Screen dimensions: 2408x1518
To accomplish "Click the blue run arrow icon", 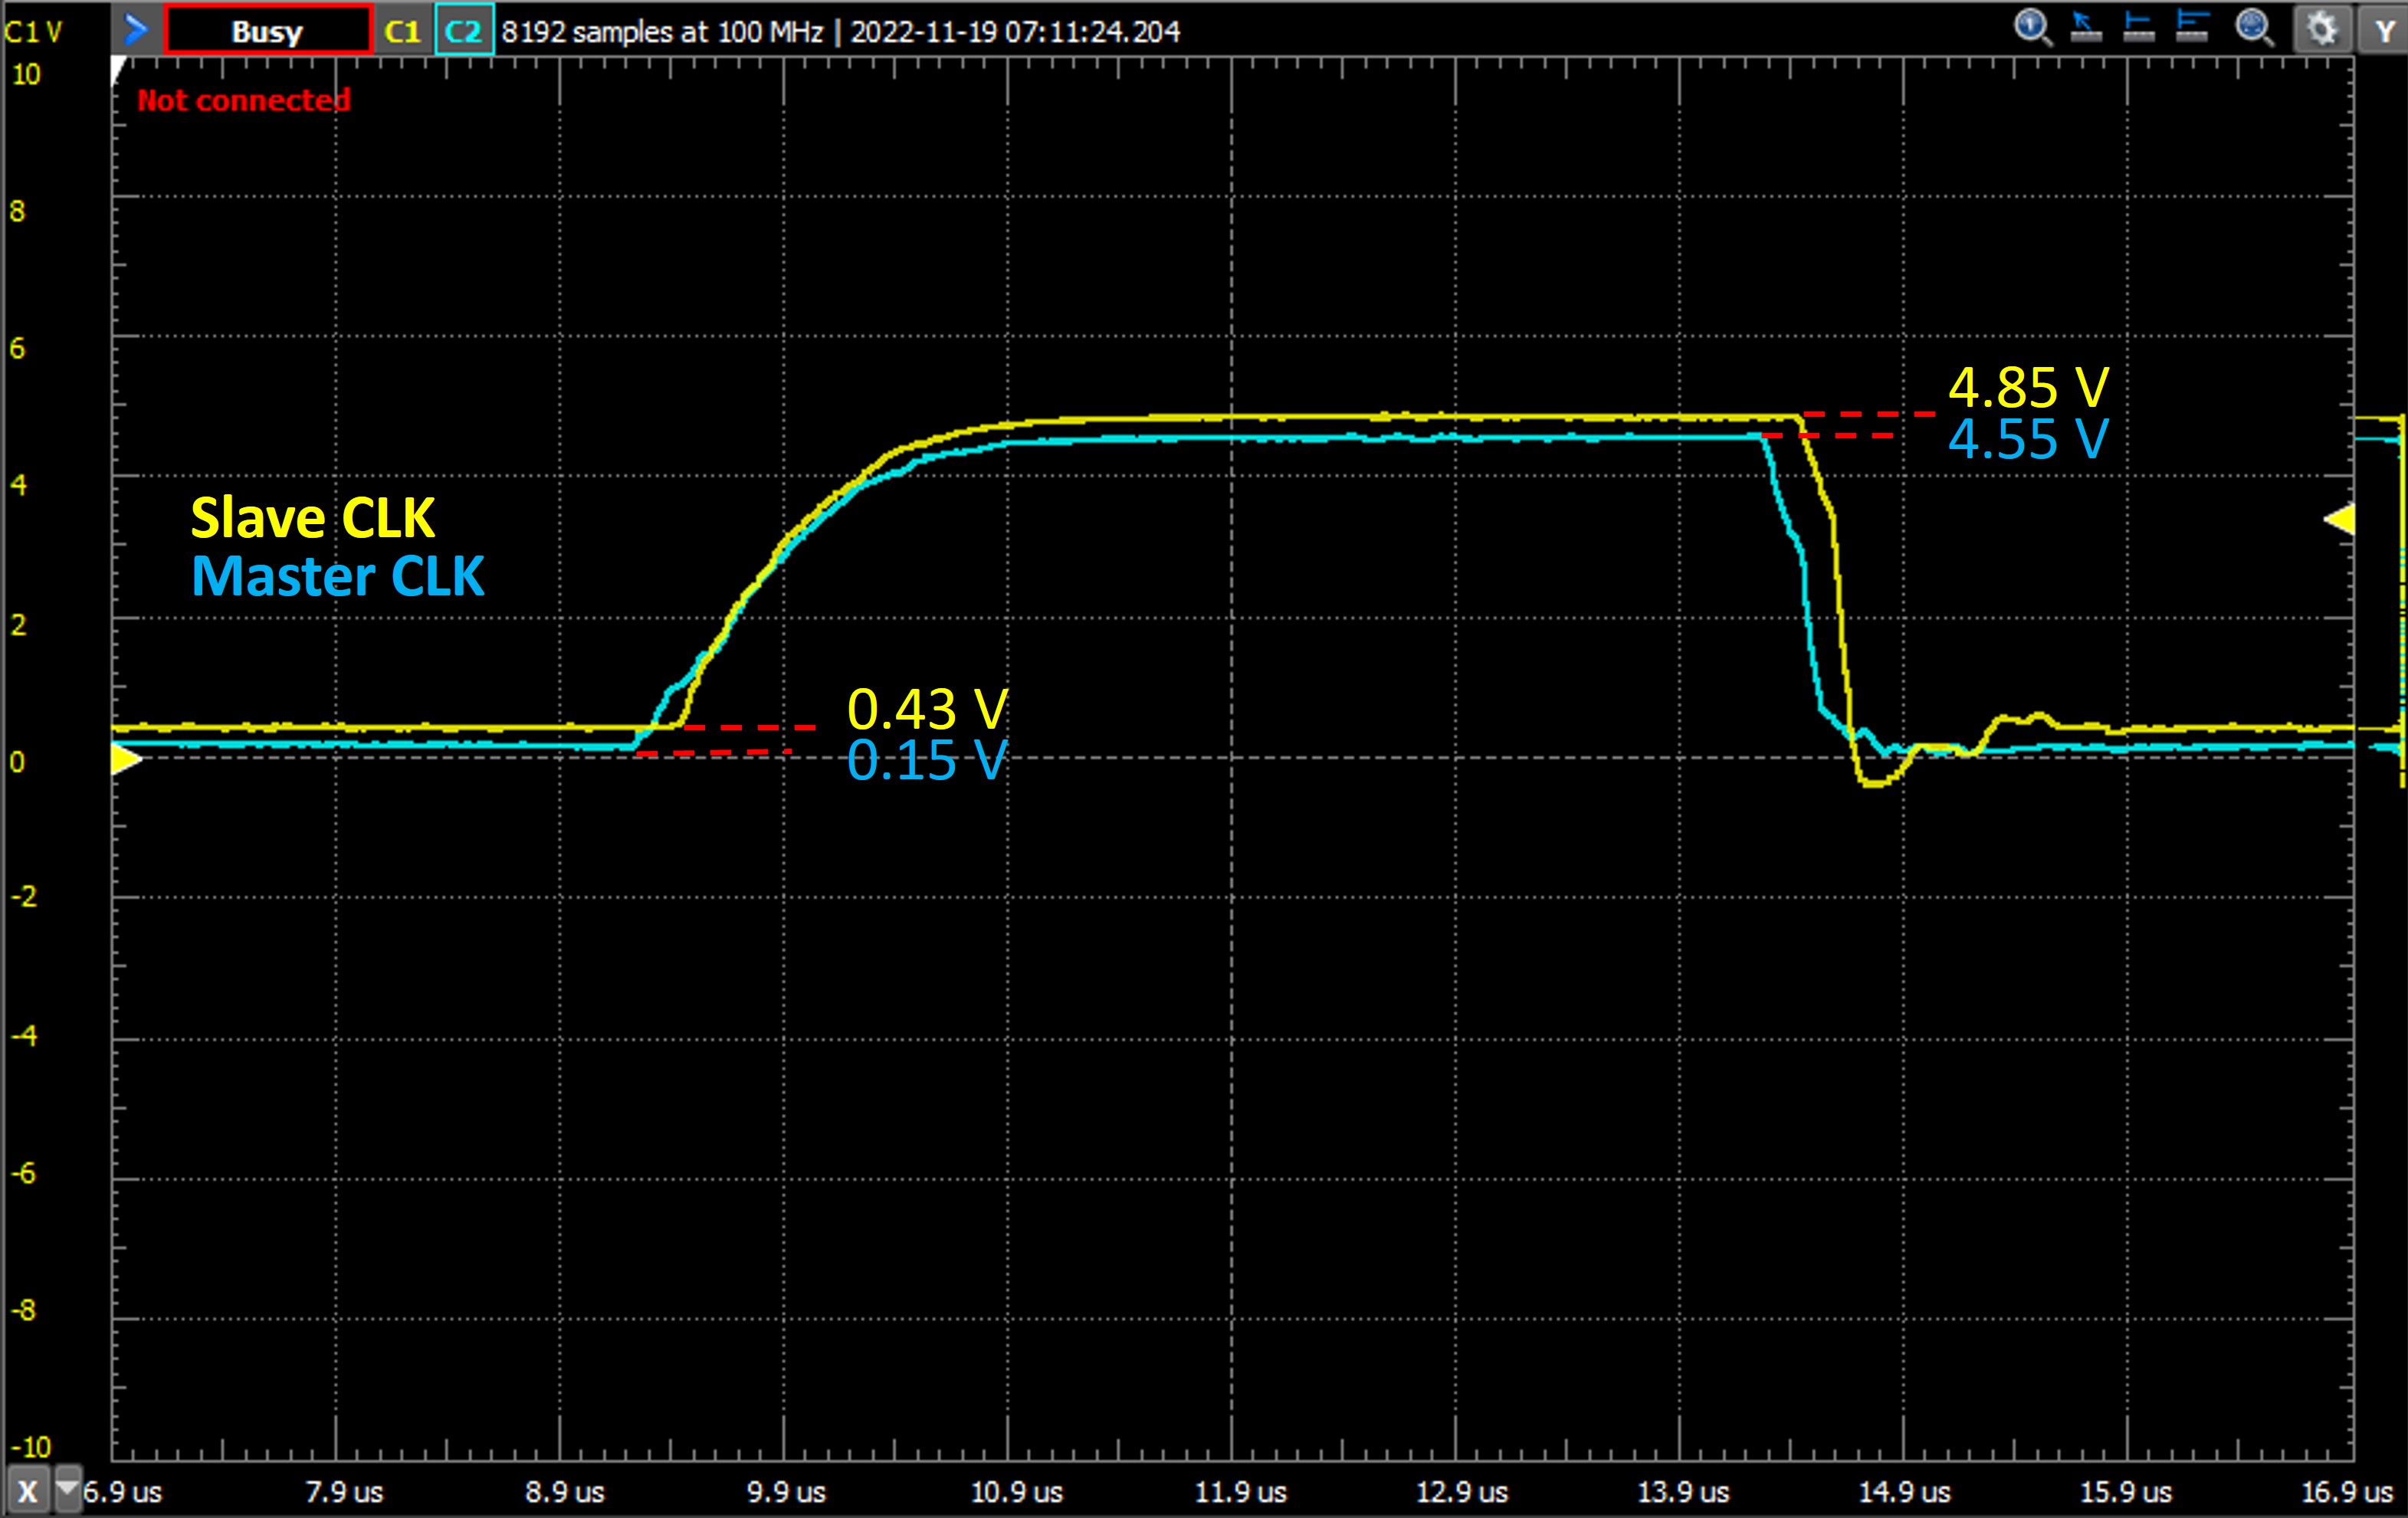I will (135, 30).
